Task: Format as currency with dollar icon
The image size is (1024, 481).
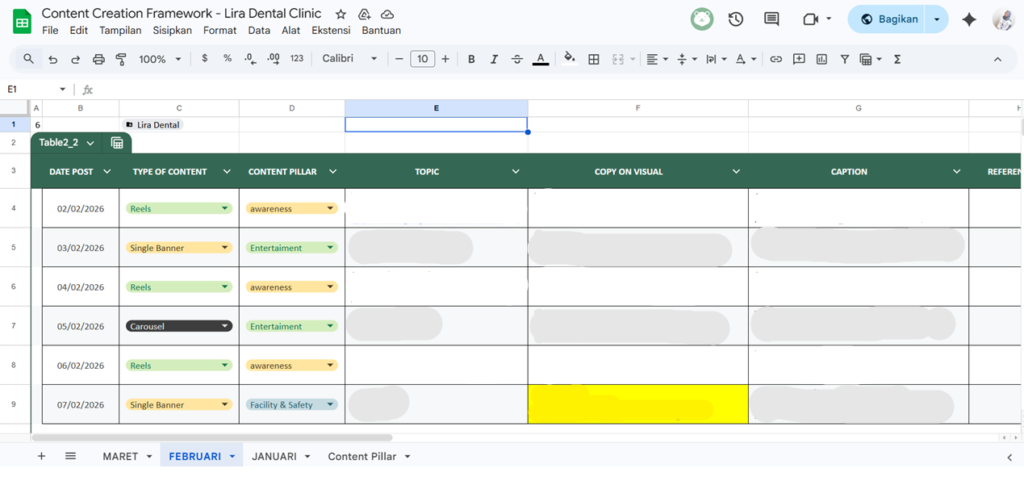Action: (204, 59)
